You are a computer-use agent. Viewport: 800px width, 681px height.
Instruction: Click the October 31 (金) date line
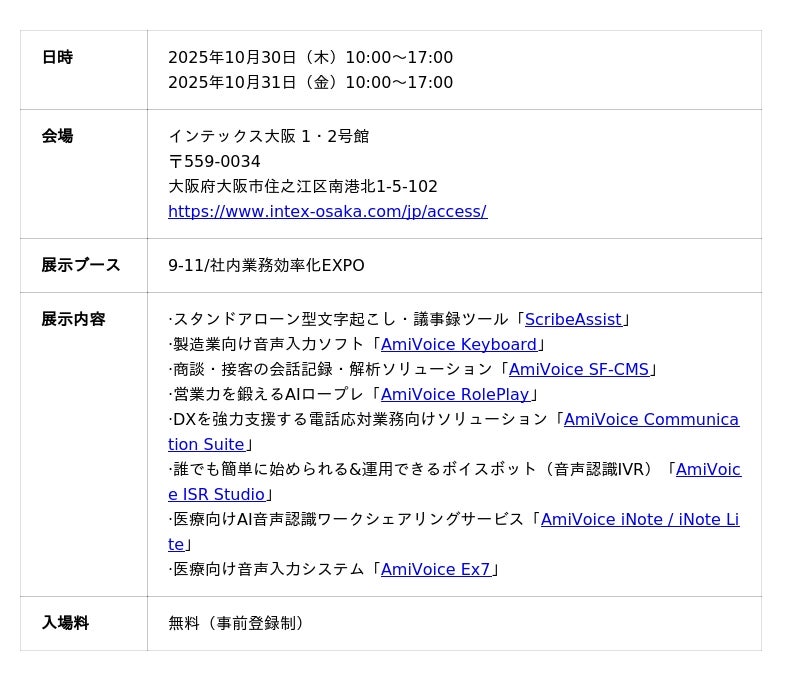[310, 83]
